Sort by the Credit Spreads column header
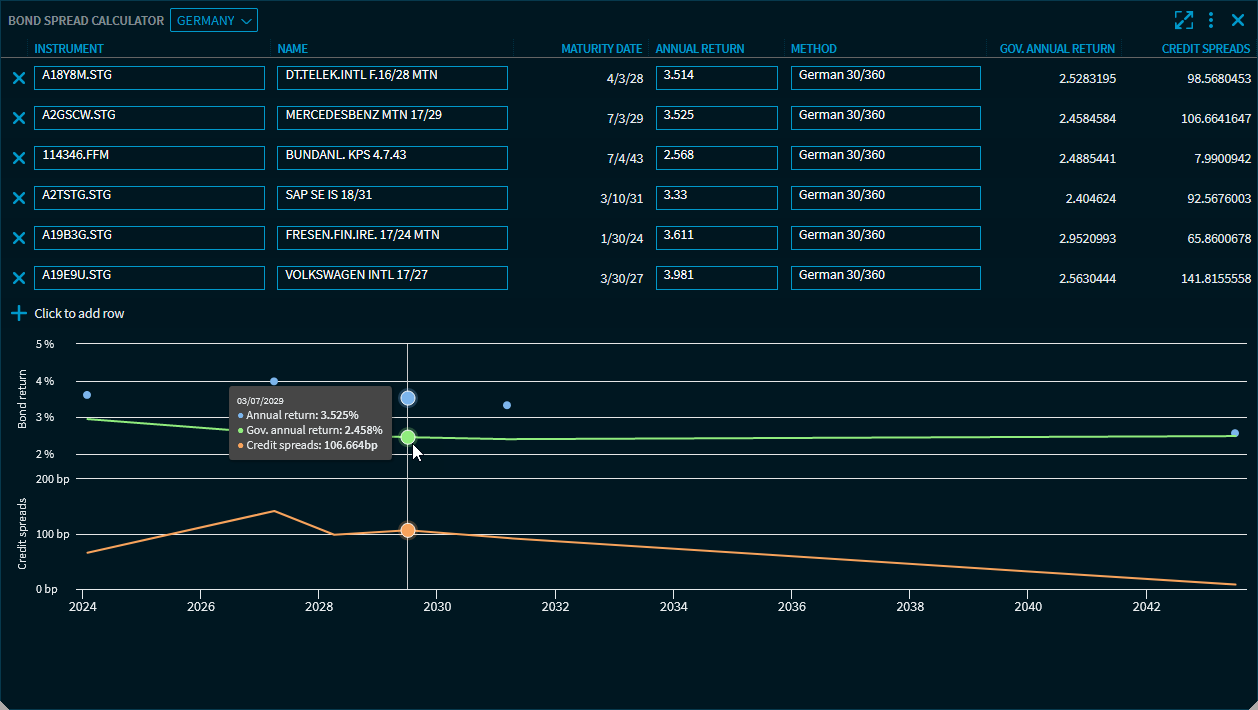The width and height of the screenshot is (1258, 710). tap(1205, 49)
